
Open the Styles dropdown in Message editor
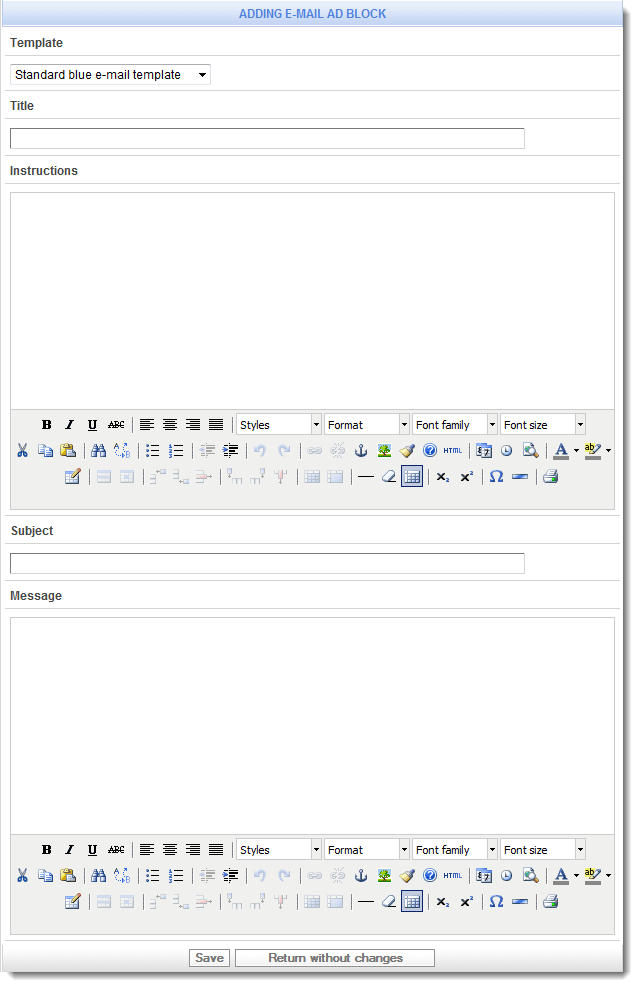(279, 850)
